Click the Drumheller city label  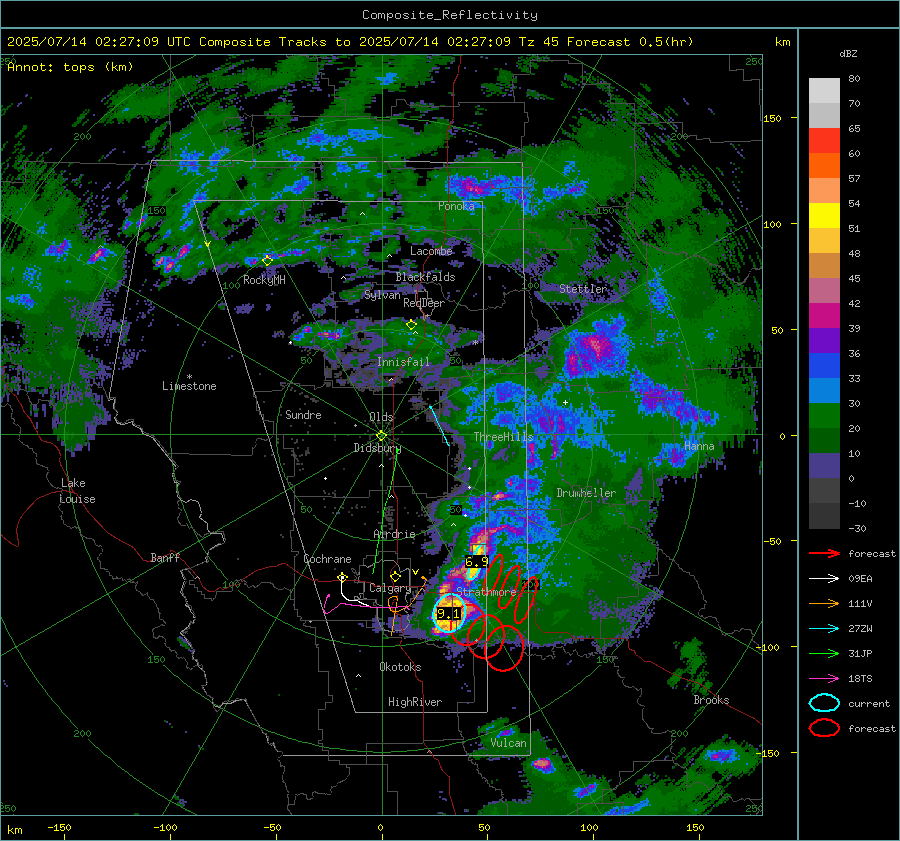[x=586, y=493]
